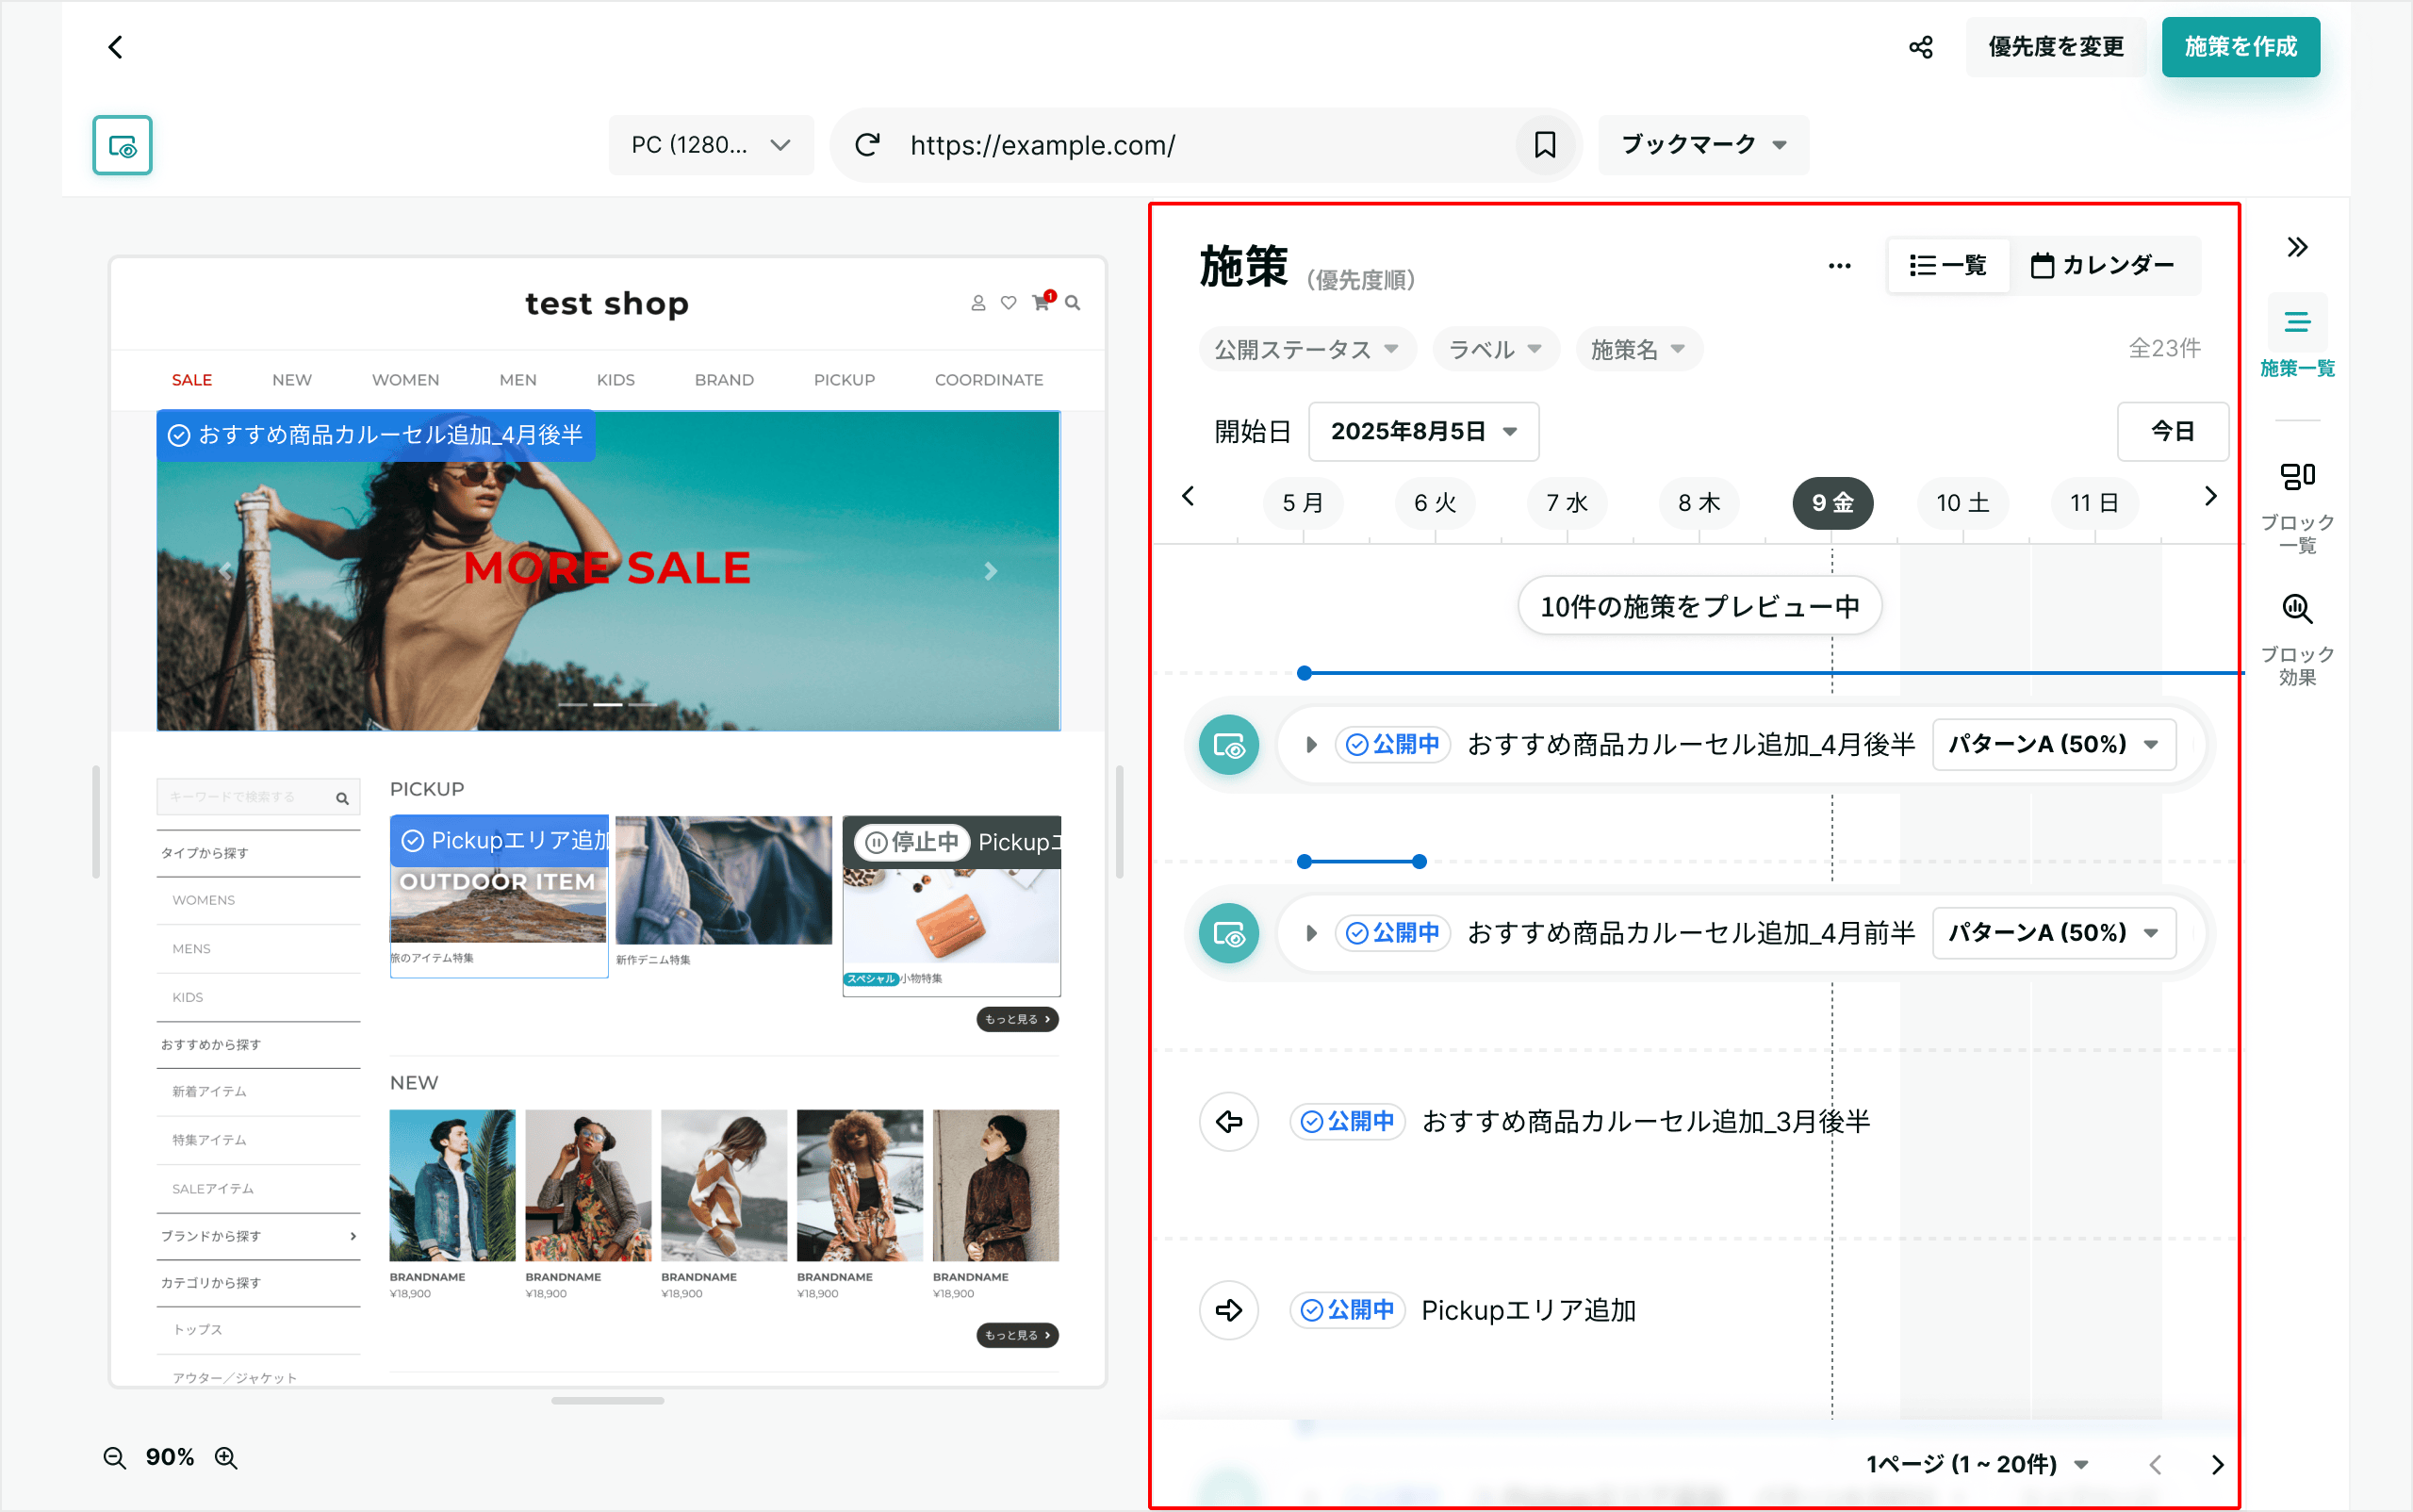The height and width of the screenshot is (1512, 2413).
Task: Toggle preview for おすすめ商品カルーセル追加_4月後半
Action: 1228,745
